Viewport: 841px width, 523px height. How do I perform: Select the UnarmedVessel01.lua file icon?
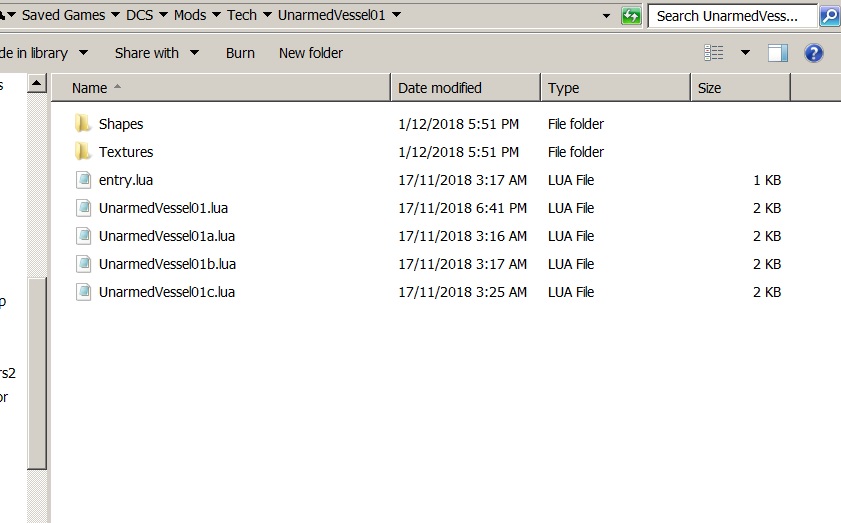tap(83, 208)
